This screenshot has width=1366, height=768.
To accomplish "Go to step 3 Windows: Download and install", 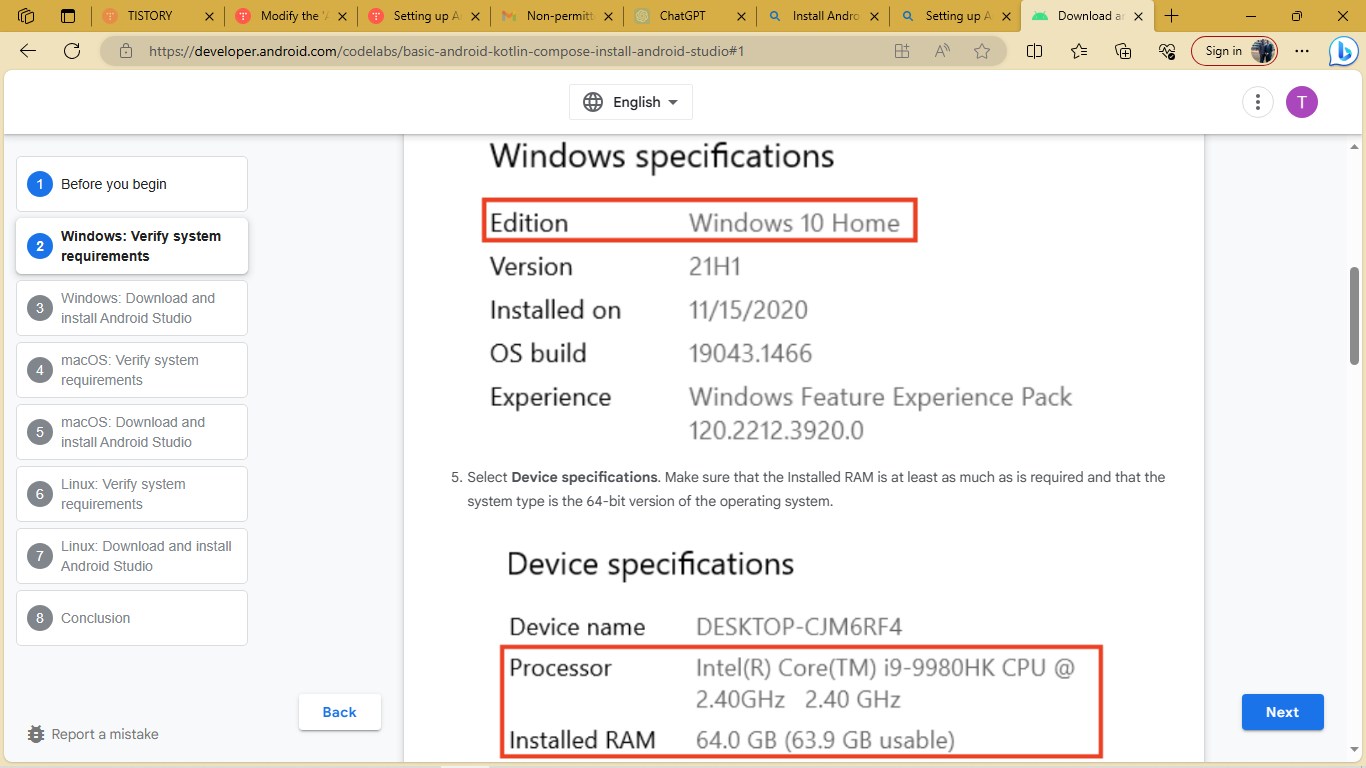I will [132, 308].
